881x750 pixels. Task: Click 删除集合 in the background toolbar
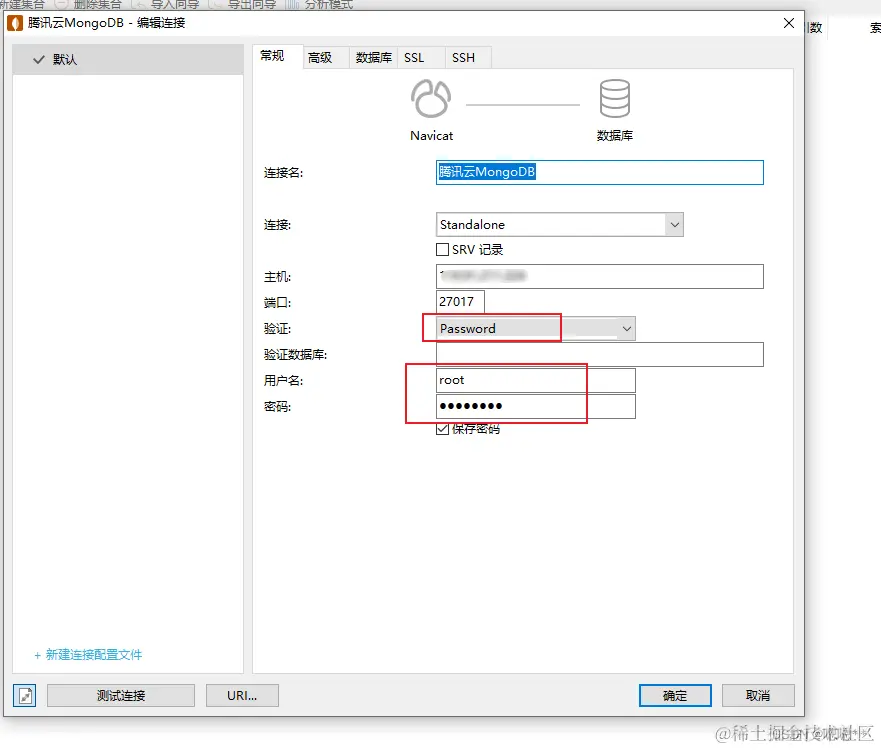pyautogui.click(x=89, y=4)
